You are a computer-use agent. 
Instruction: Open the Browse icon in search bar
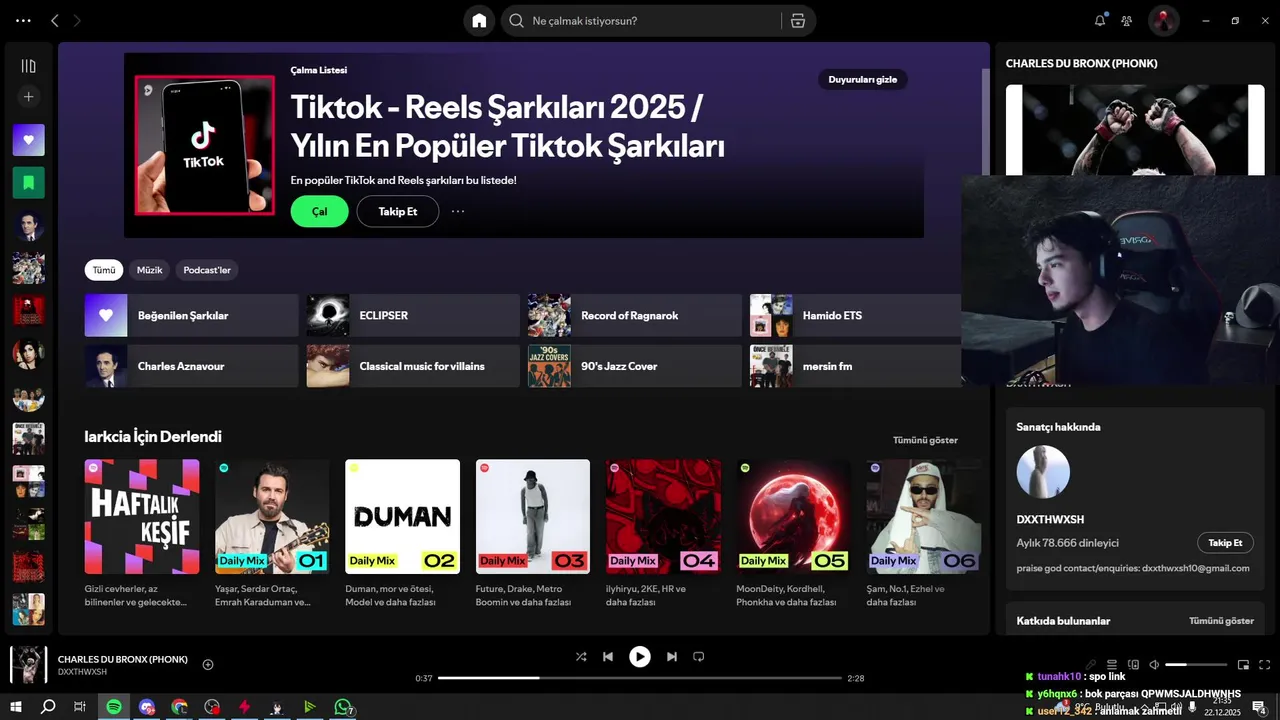(x=797, y=21)
